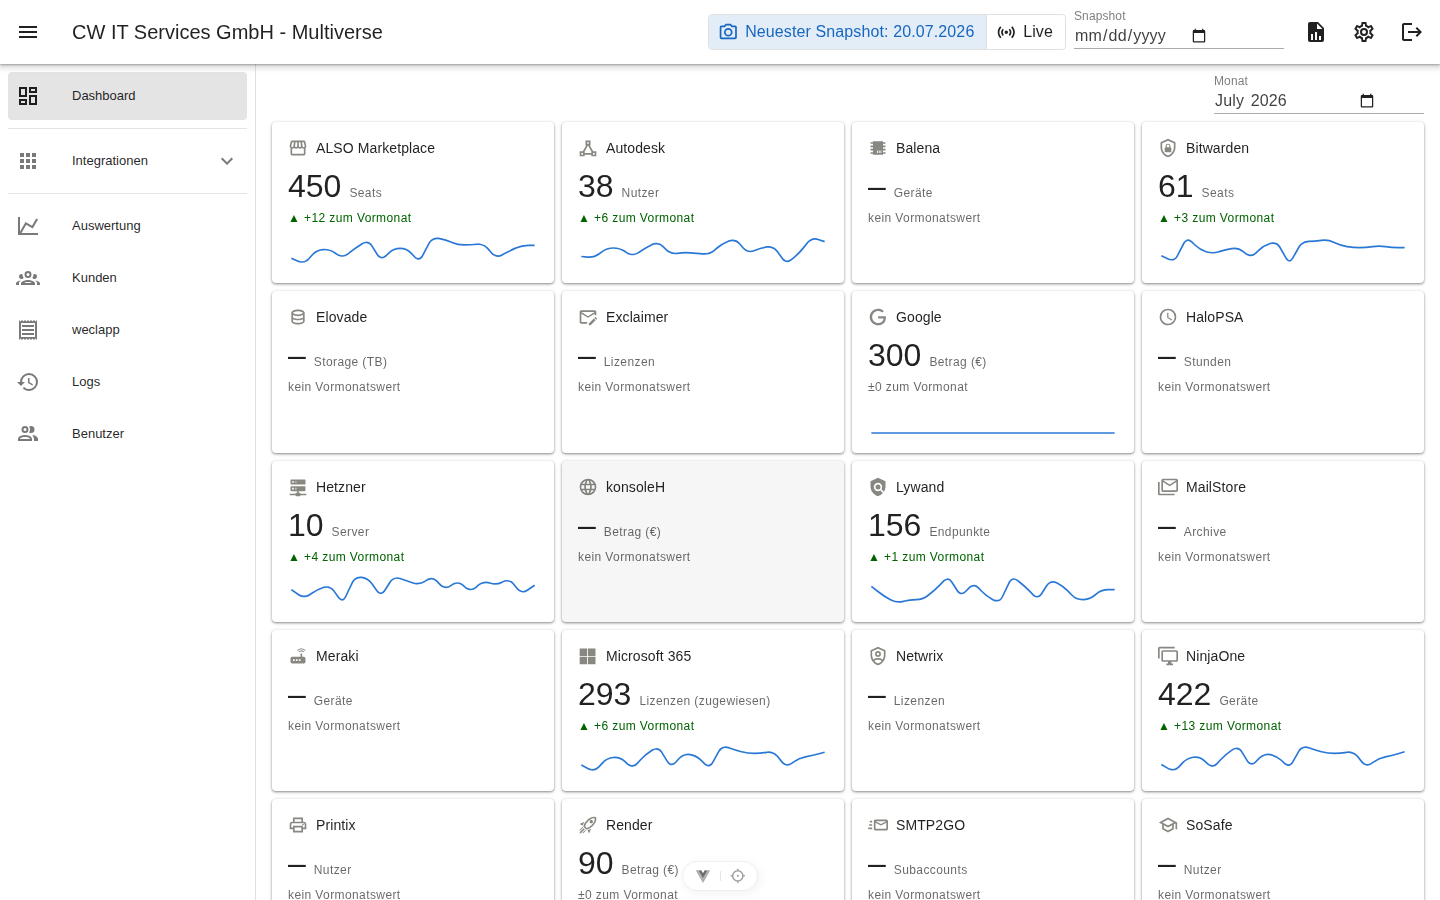The width and height of the screenshot is (1440, 900).
Task: Click the Hetzner server icon
Action: pos(298,487)
